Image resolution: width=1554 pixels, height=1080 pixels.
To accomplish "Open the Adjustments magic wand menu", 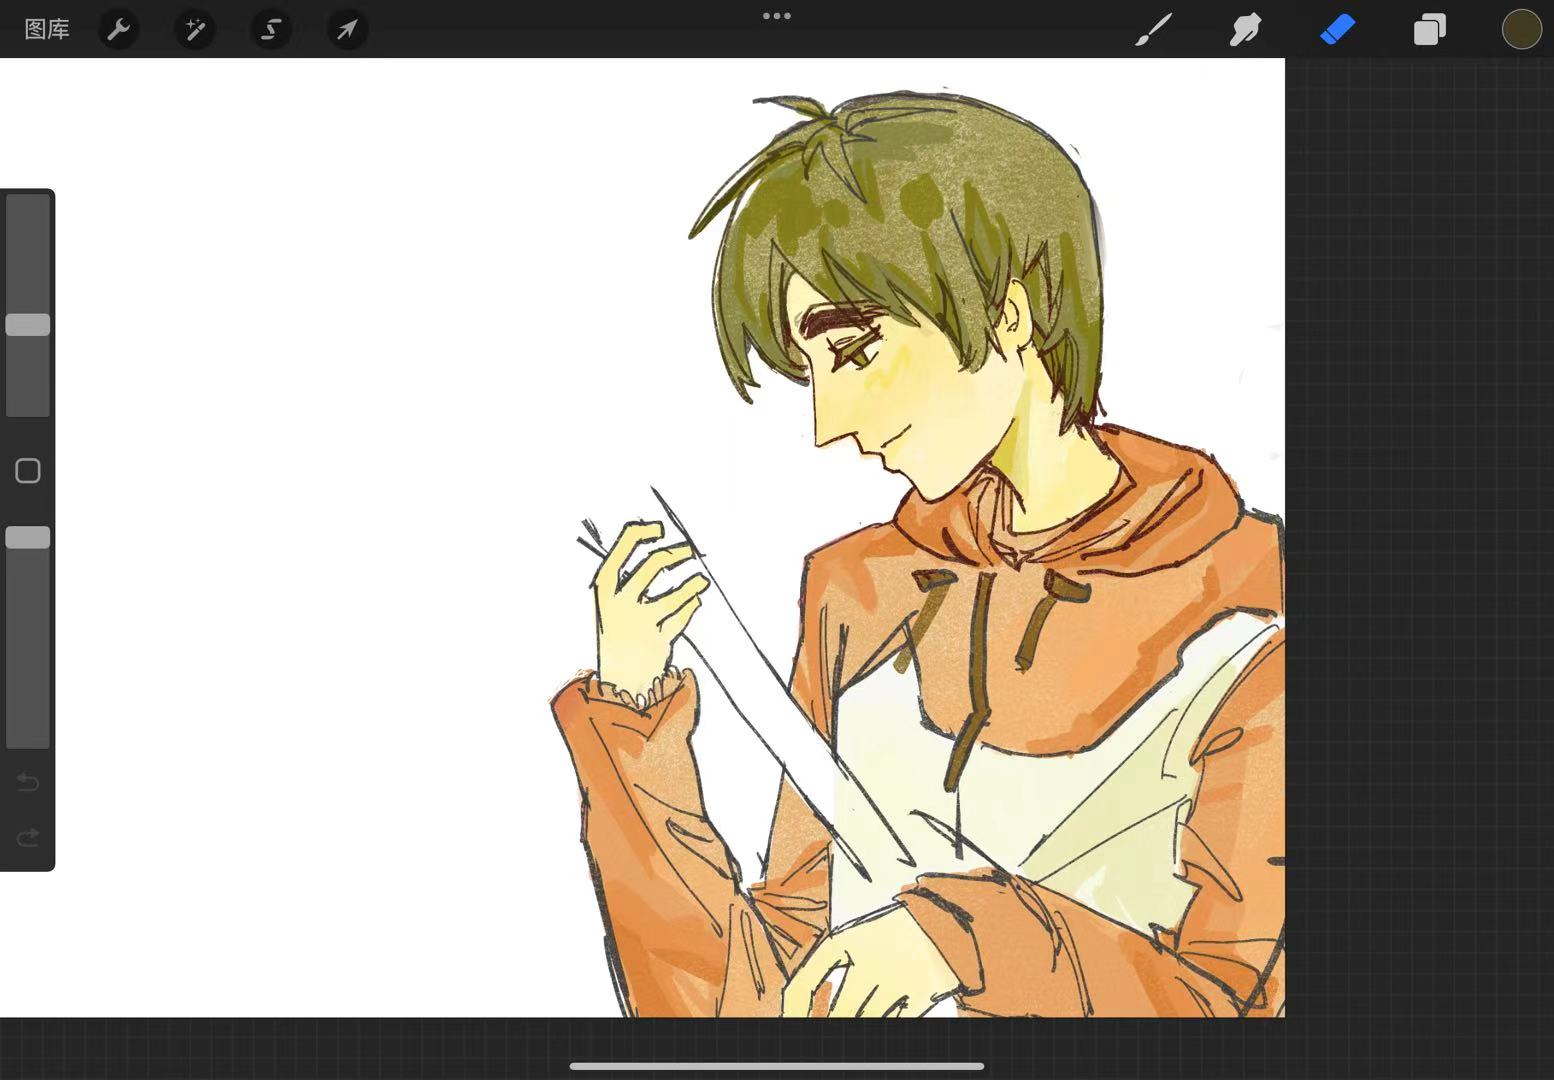I will [x=195, y=30].
